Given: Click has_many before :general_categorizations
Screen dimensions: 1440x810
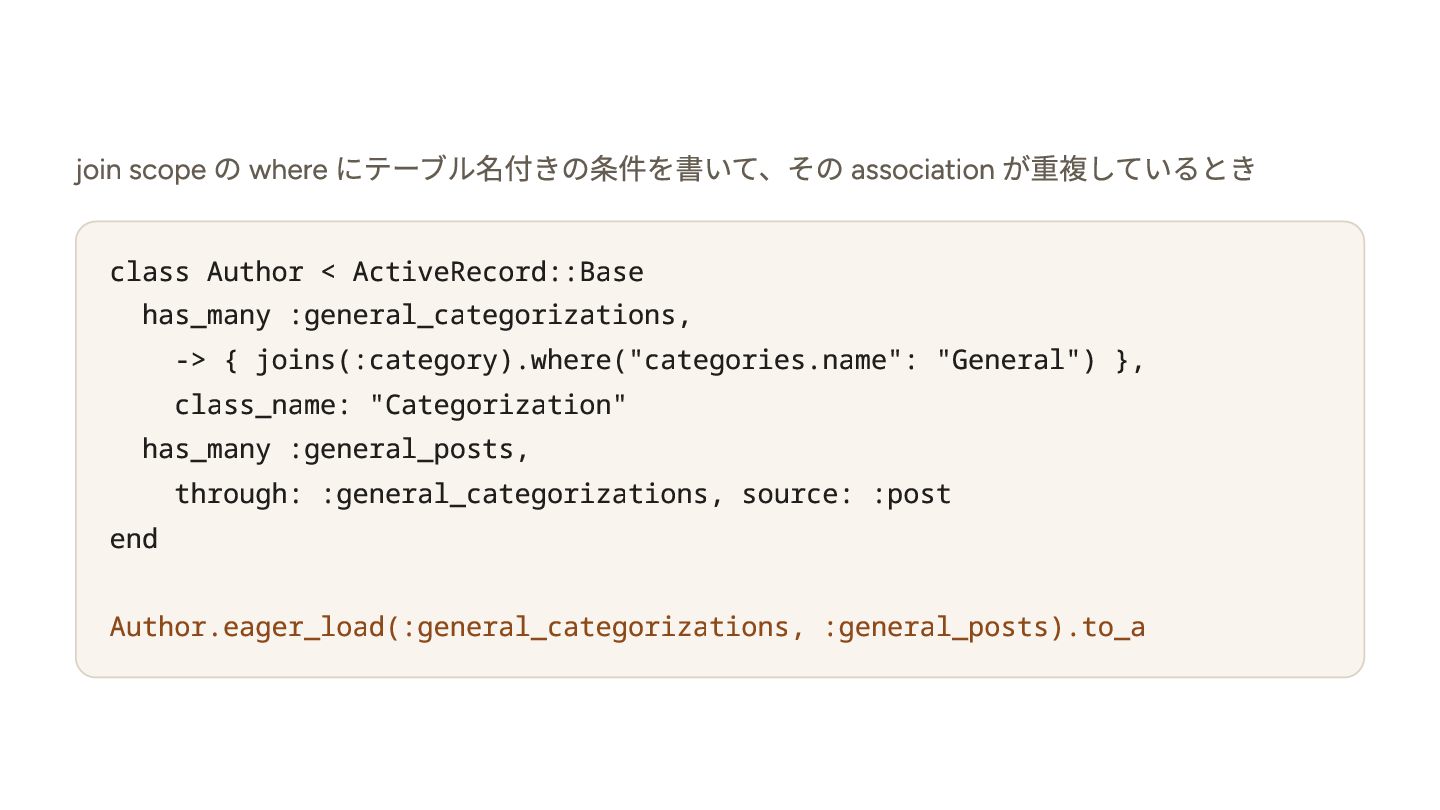Looking at the screenshot, I should (206, 316).
